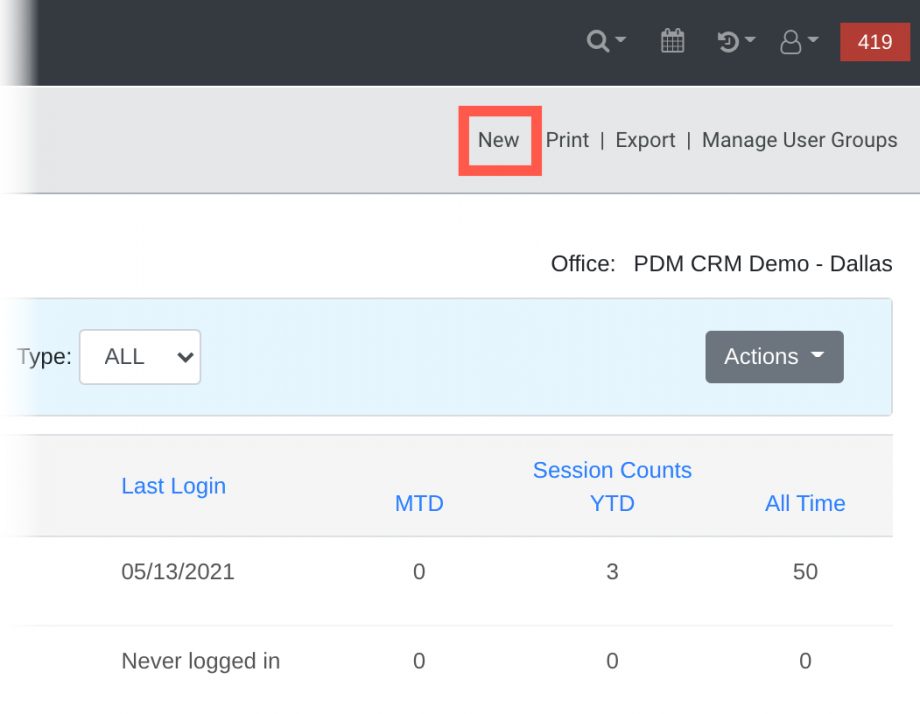Click the Export link

click(645, 140)
